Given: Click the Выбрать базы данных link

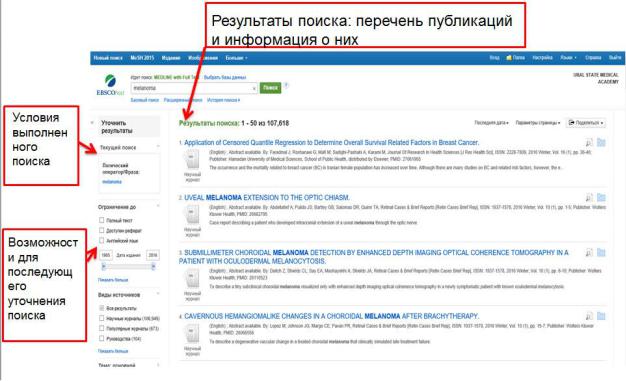Looking at the screenshot, I should (x=225, y=77).
